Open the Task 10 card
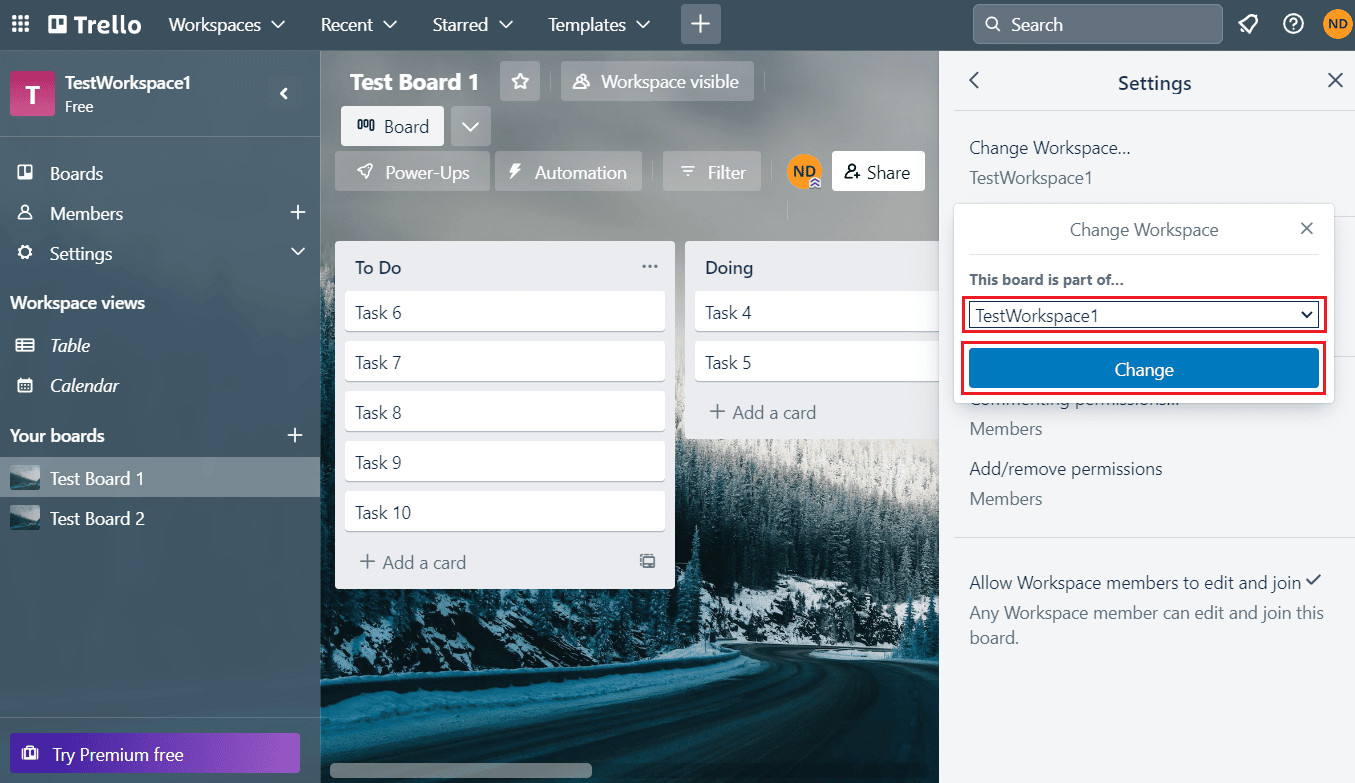1355x783 pixels. point(505,512)
